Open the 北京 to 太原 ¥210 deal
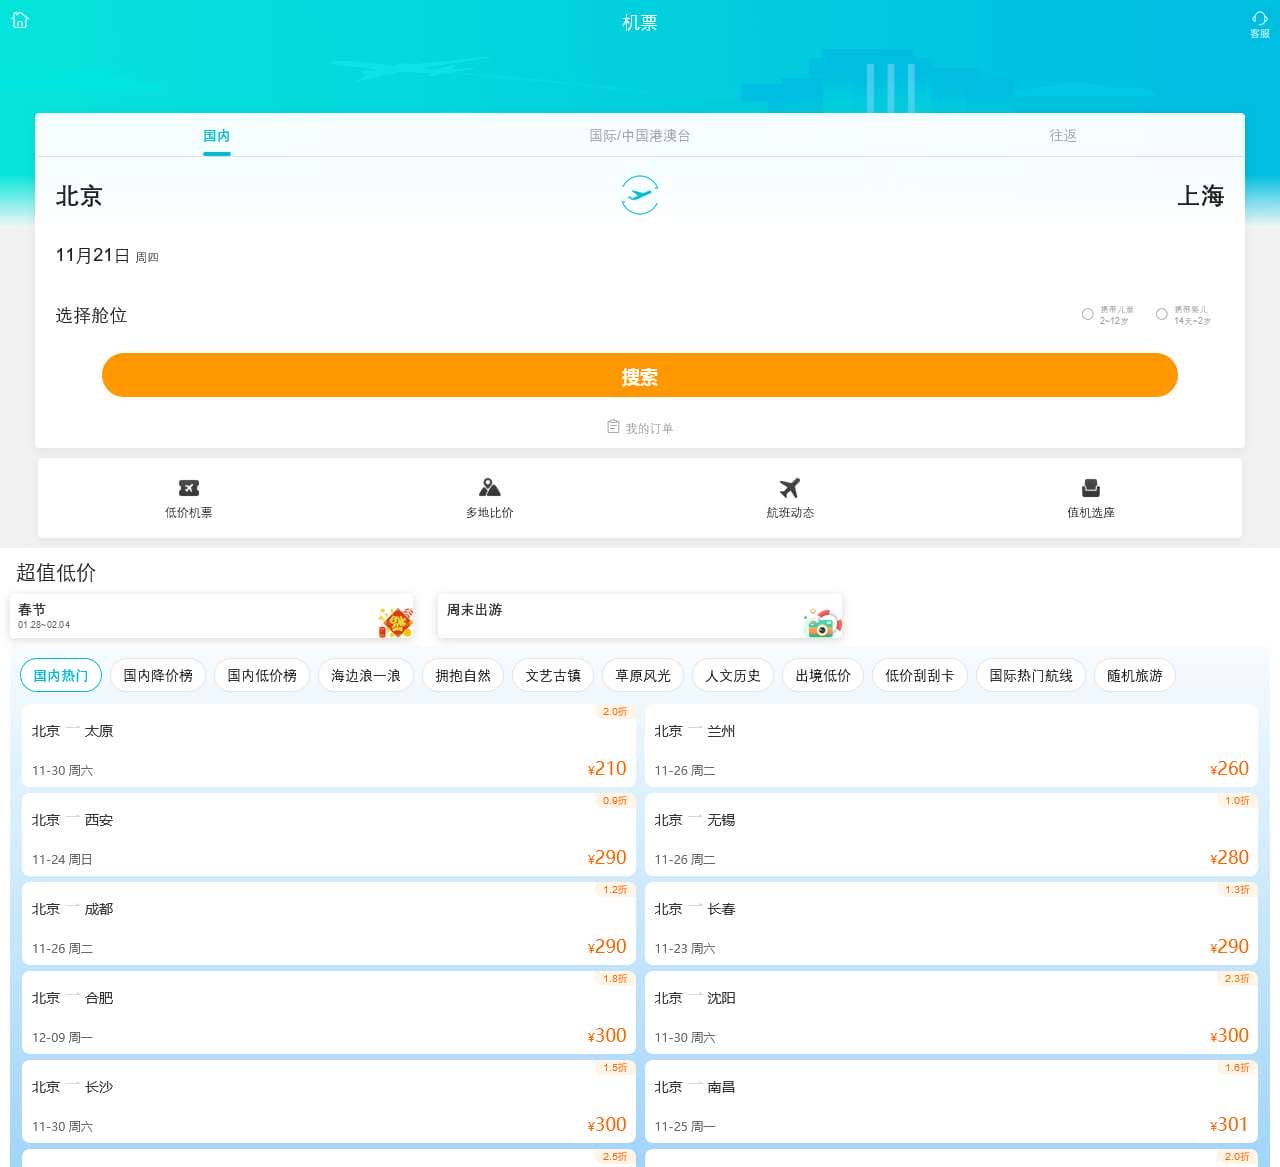The width and height of the screenshot is (1280, 1167). (x=328, y=748)
